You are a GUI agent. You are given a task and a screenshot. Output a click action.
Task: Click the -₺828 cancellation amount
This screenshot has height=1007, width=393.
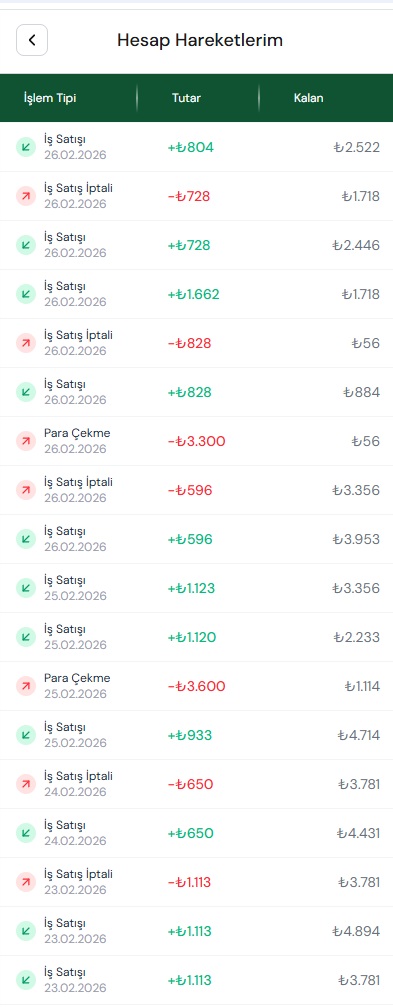pyautogui.click(x=189, y=343)
